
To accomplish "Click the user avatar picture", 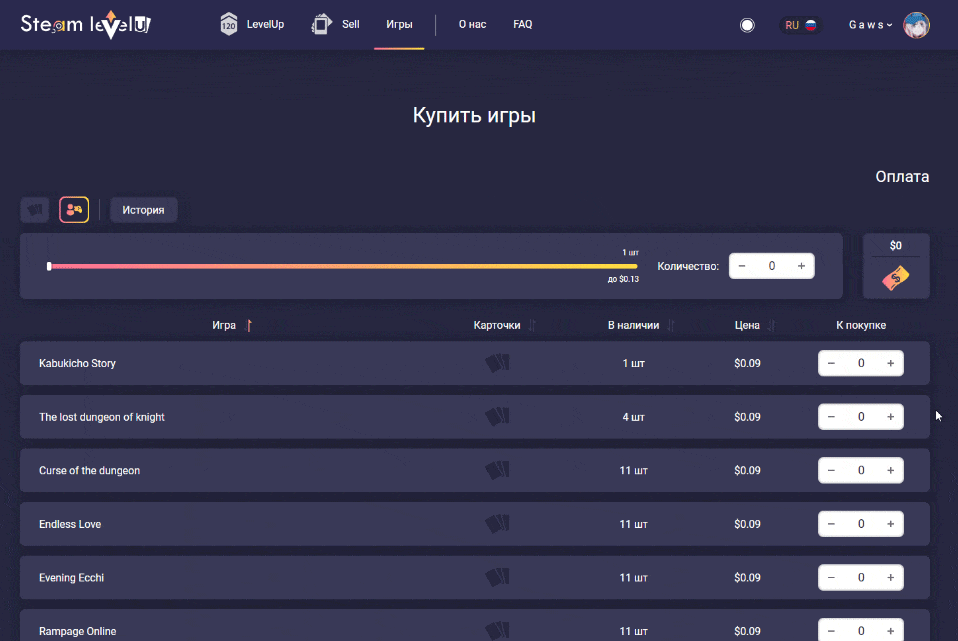I will (916, 24).
